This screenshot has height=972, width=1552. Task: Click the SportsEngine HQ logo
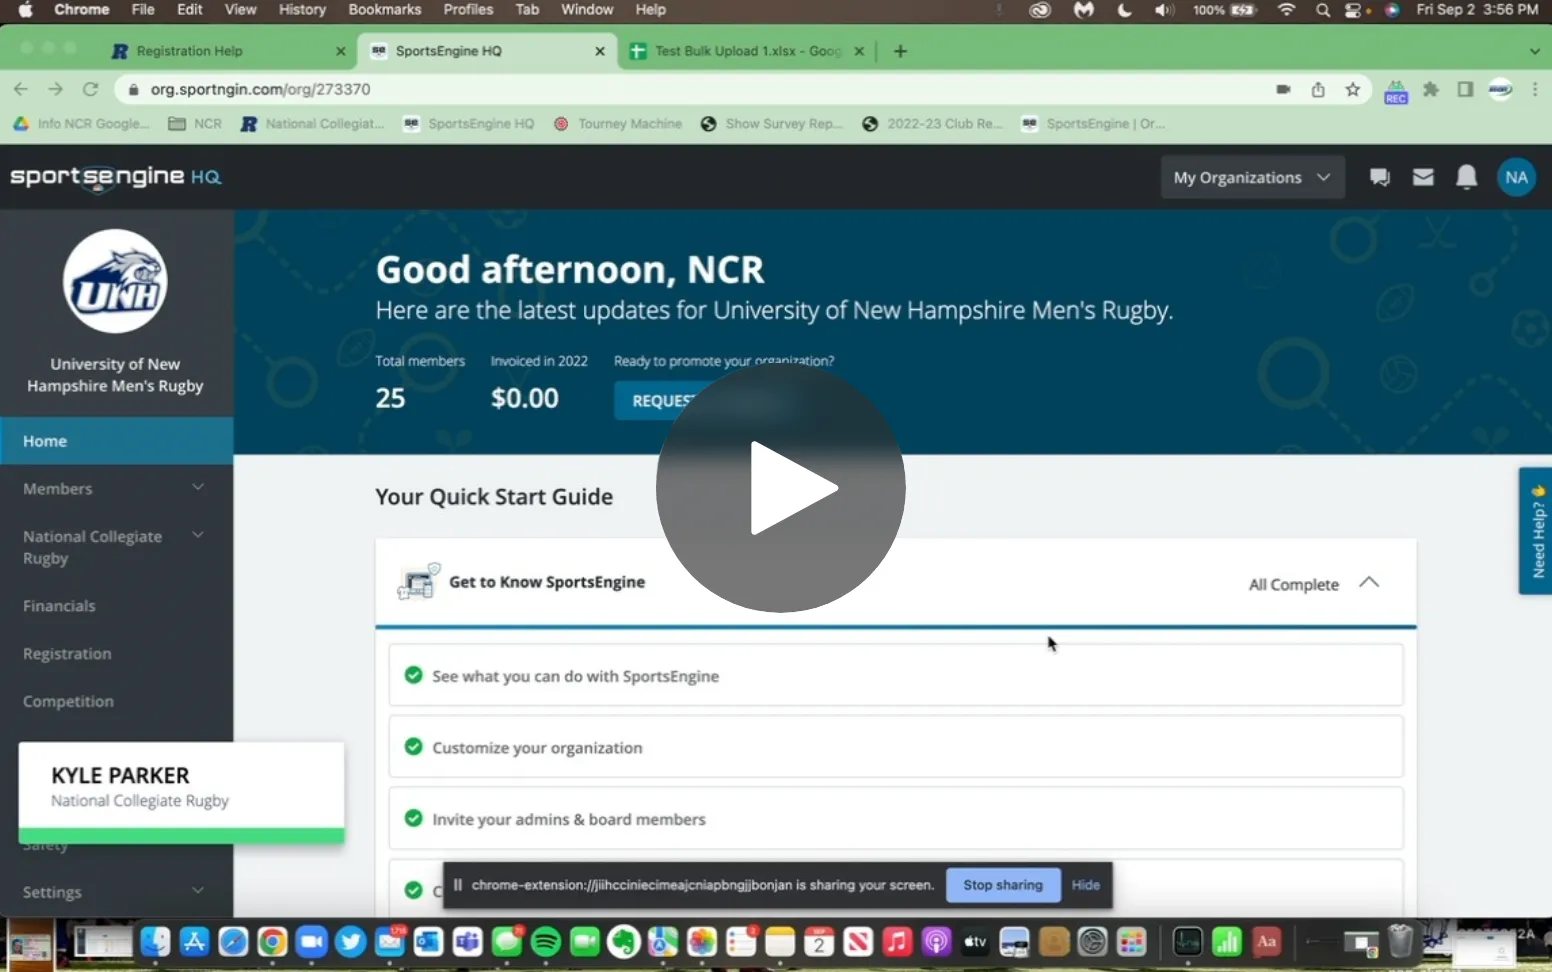point(116,177)
